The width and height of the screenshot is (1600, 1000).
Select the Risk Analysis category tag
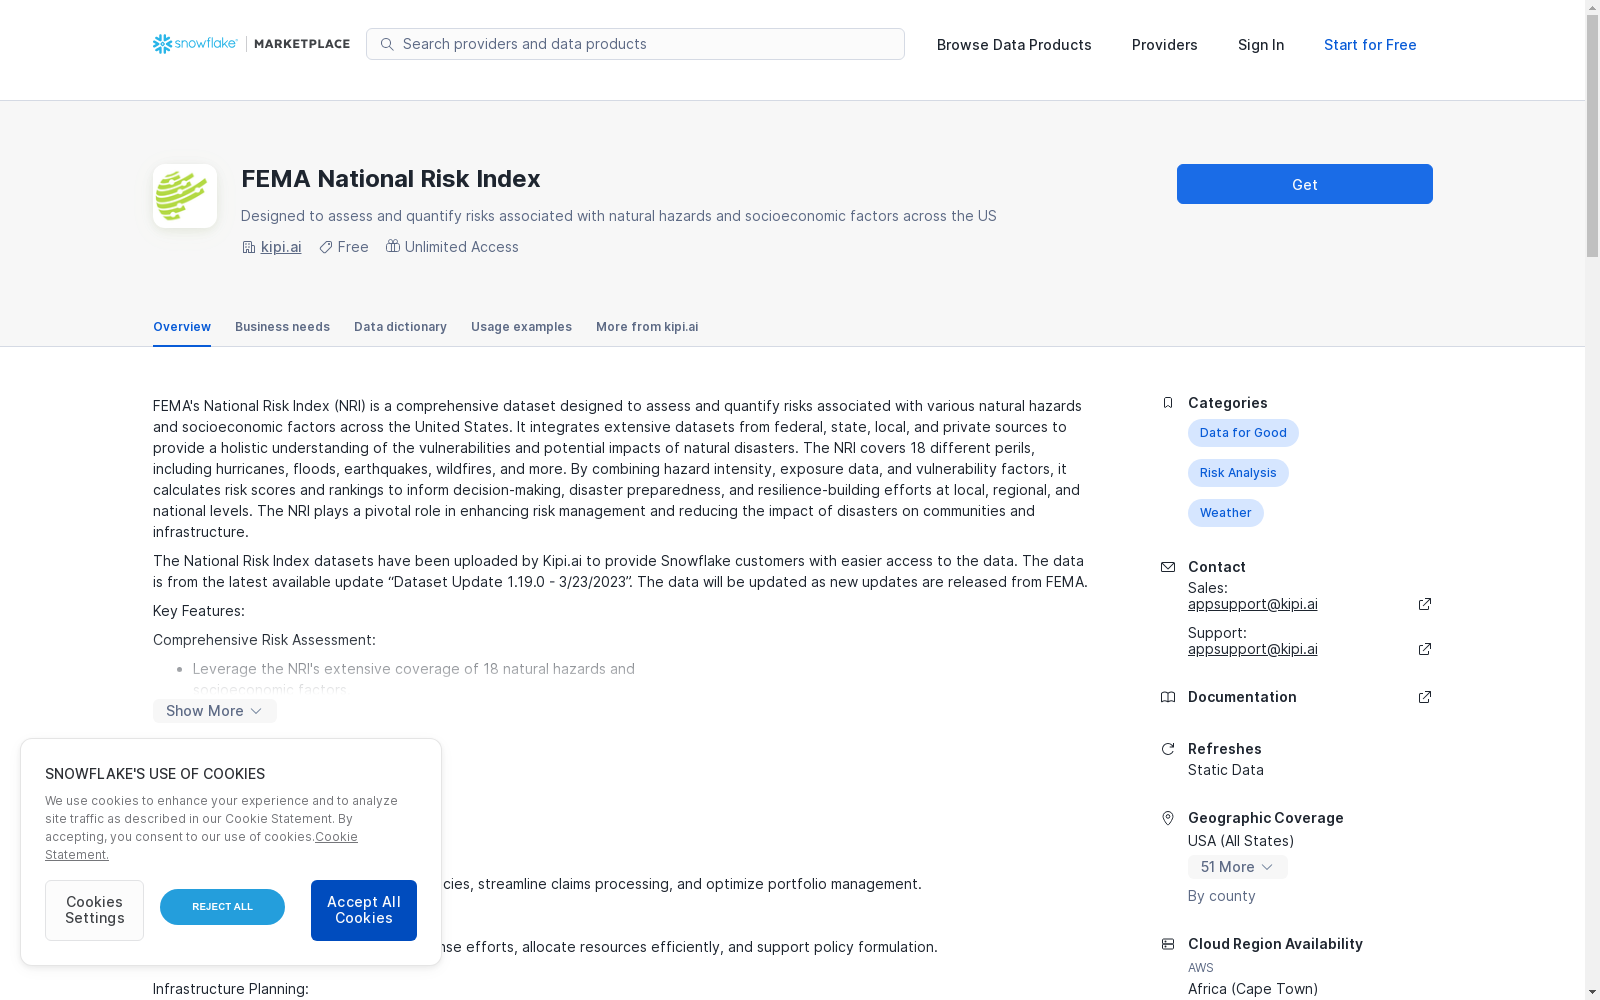[1238, 473]
